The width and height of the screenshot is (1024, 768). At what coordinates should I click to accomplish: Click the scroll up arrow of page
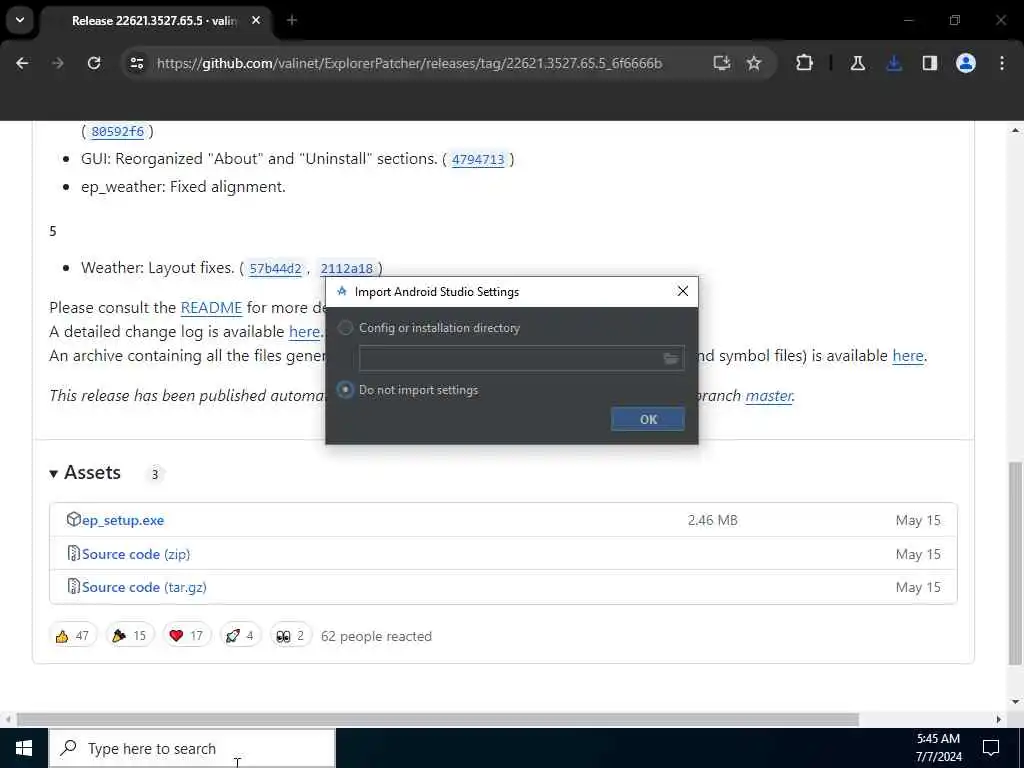point(1015,130)
